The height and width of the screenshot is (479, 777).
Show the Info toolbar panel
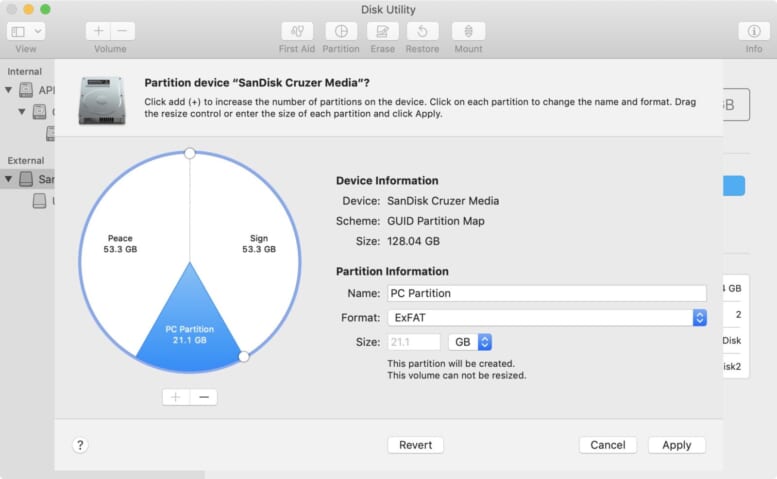coord(754,31)
